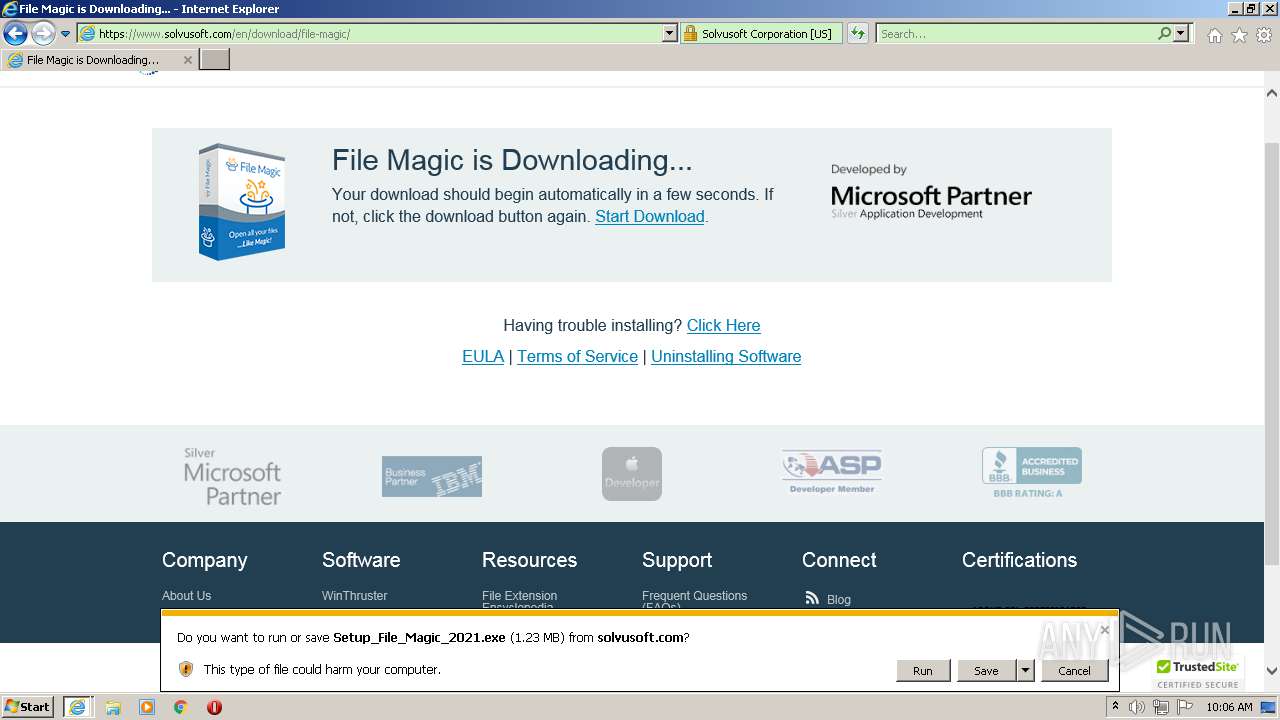Click Run in the download bar

(922, 671)
